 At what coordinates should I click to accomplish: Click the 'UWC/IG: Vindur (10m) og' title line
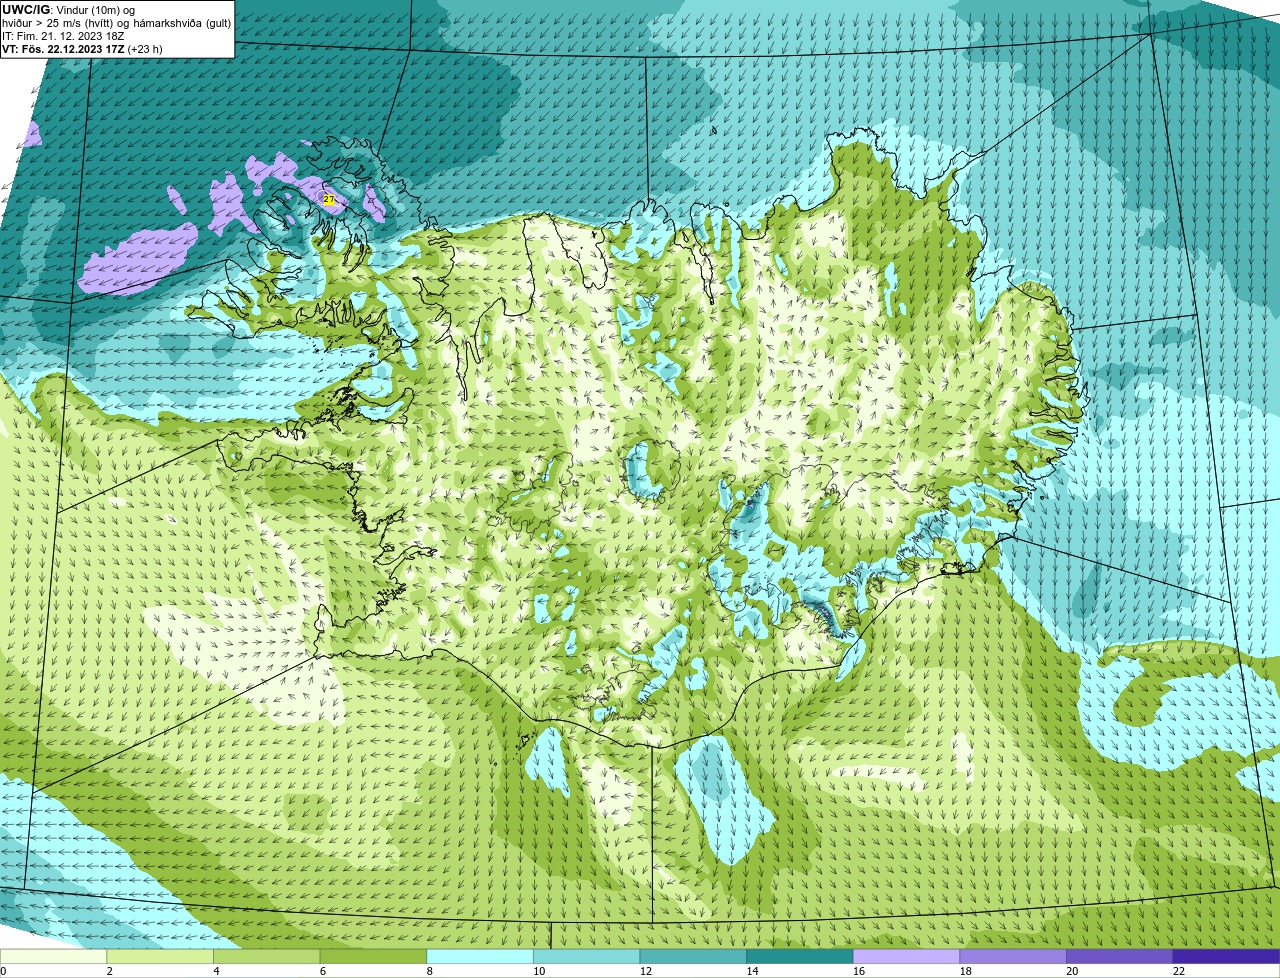pos(69,9)
